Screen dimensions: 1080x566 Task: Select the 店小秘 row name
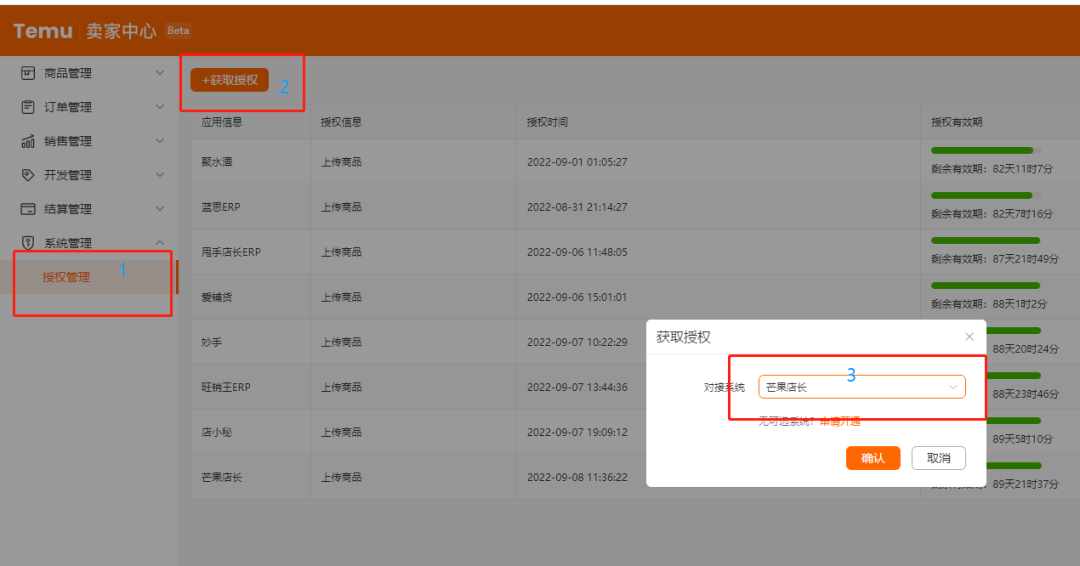217,432
